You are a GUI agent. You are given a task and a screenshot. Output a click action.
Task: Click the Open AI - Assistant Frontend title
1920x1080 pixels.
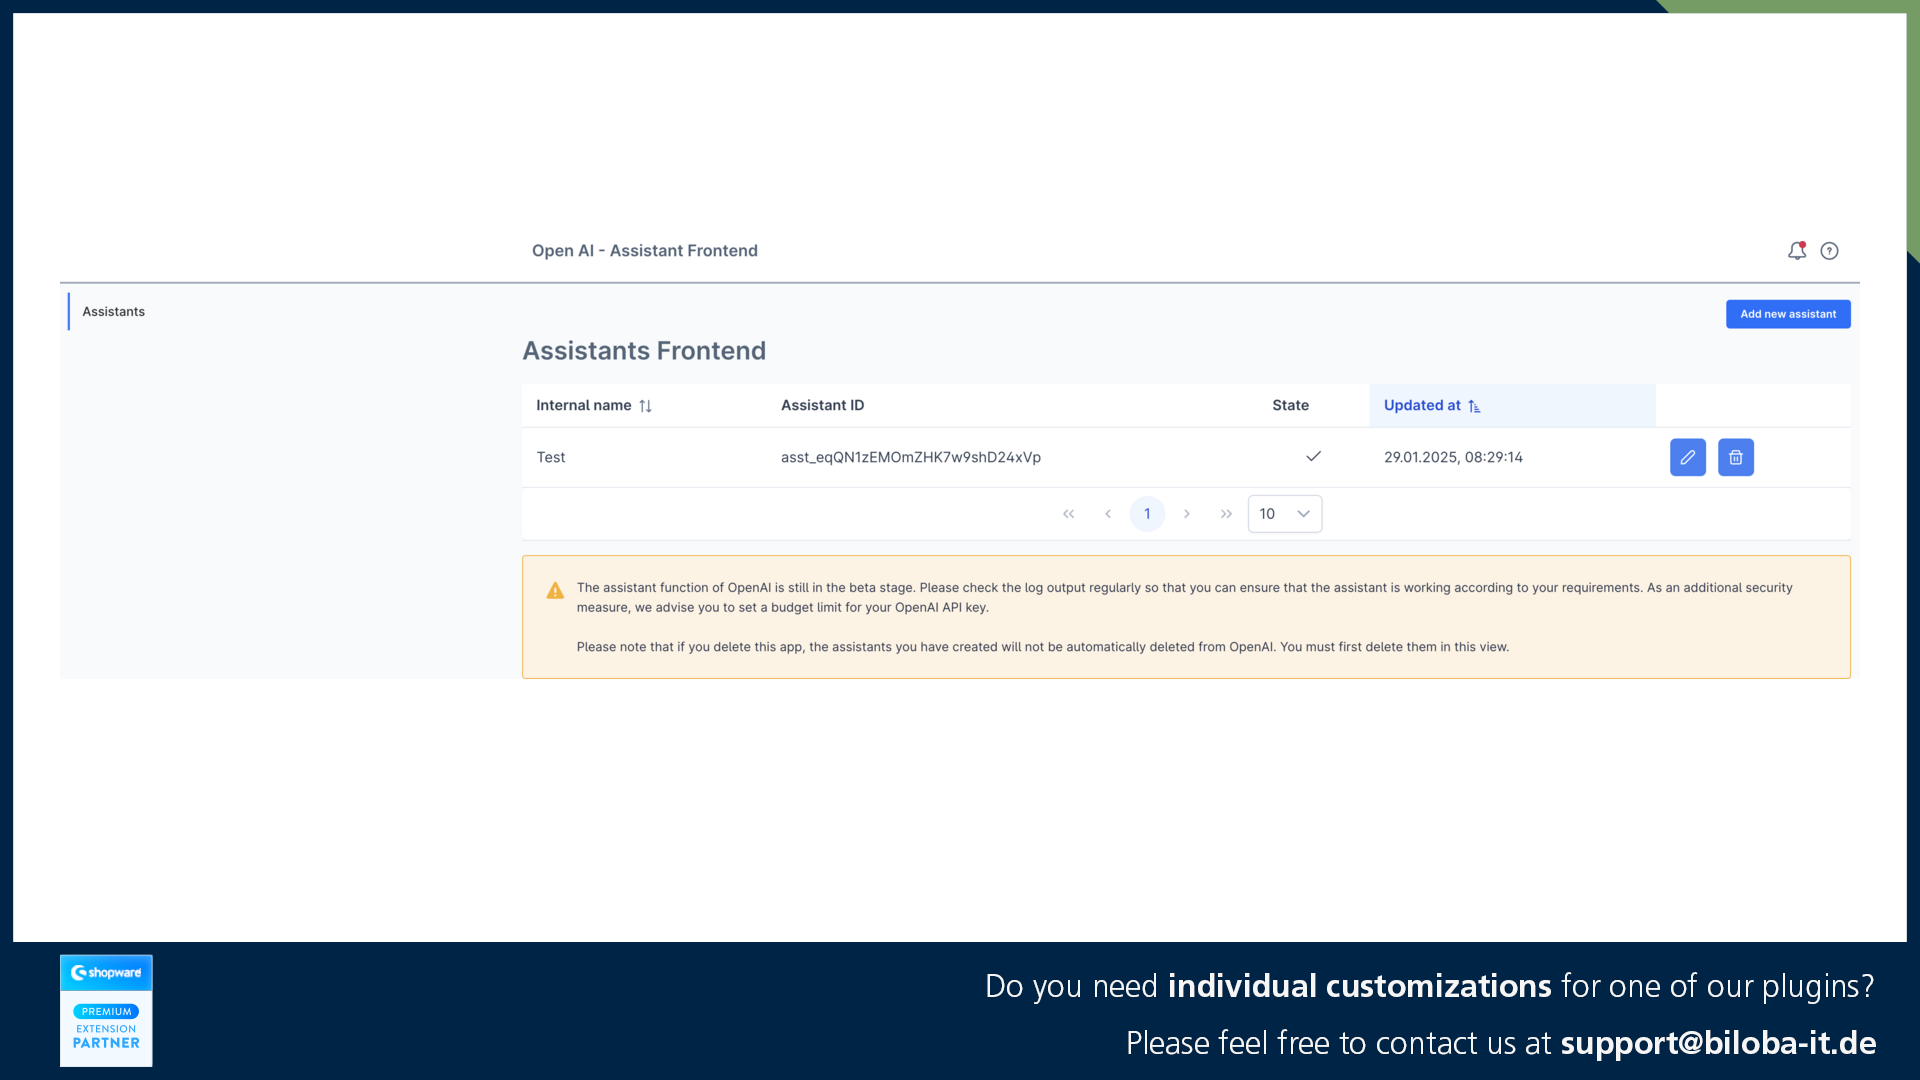(645, 251)
